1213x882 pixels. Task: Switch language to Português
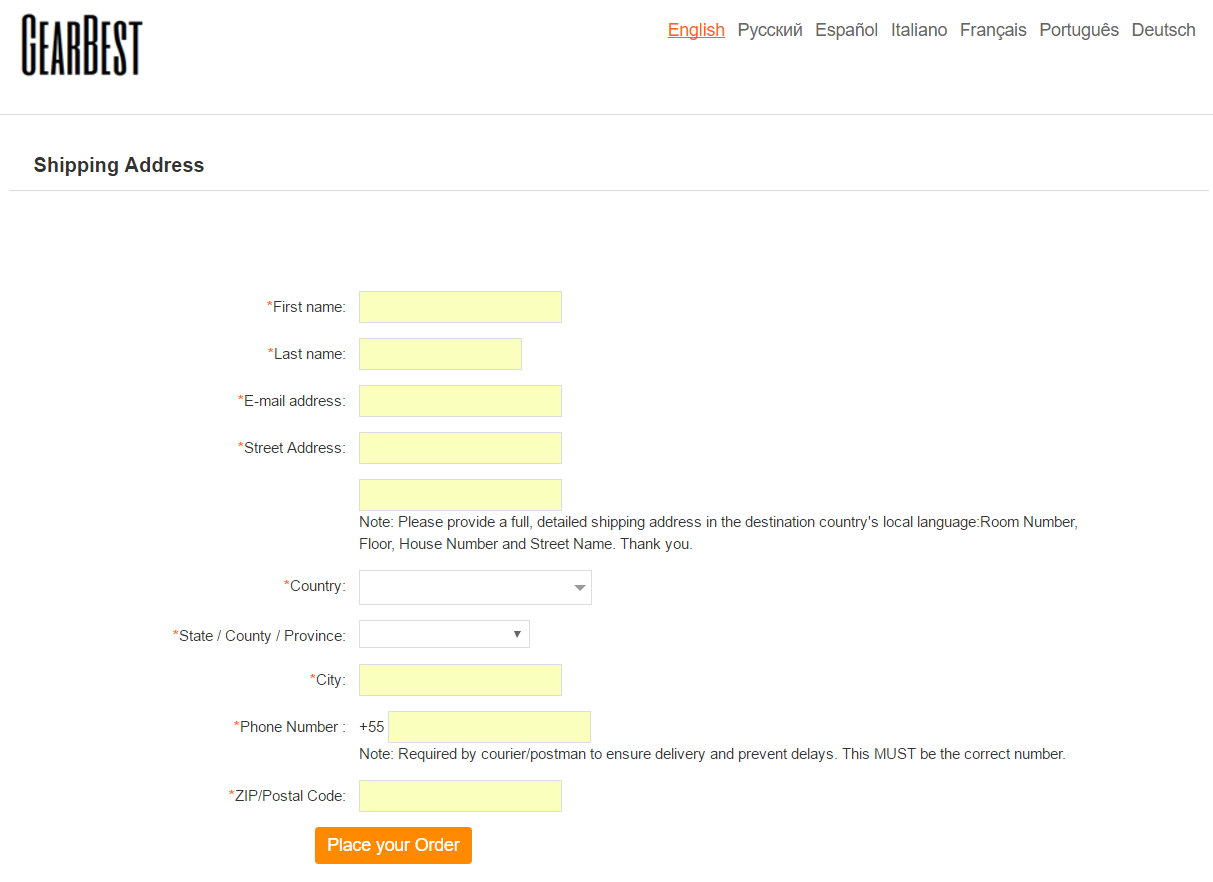pyautogui.click(x=1079, y=30)
